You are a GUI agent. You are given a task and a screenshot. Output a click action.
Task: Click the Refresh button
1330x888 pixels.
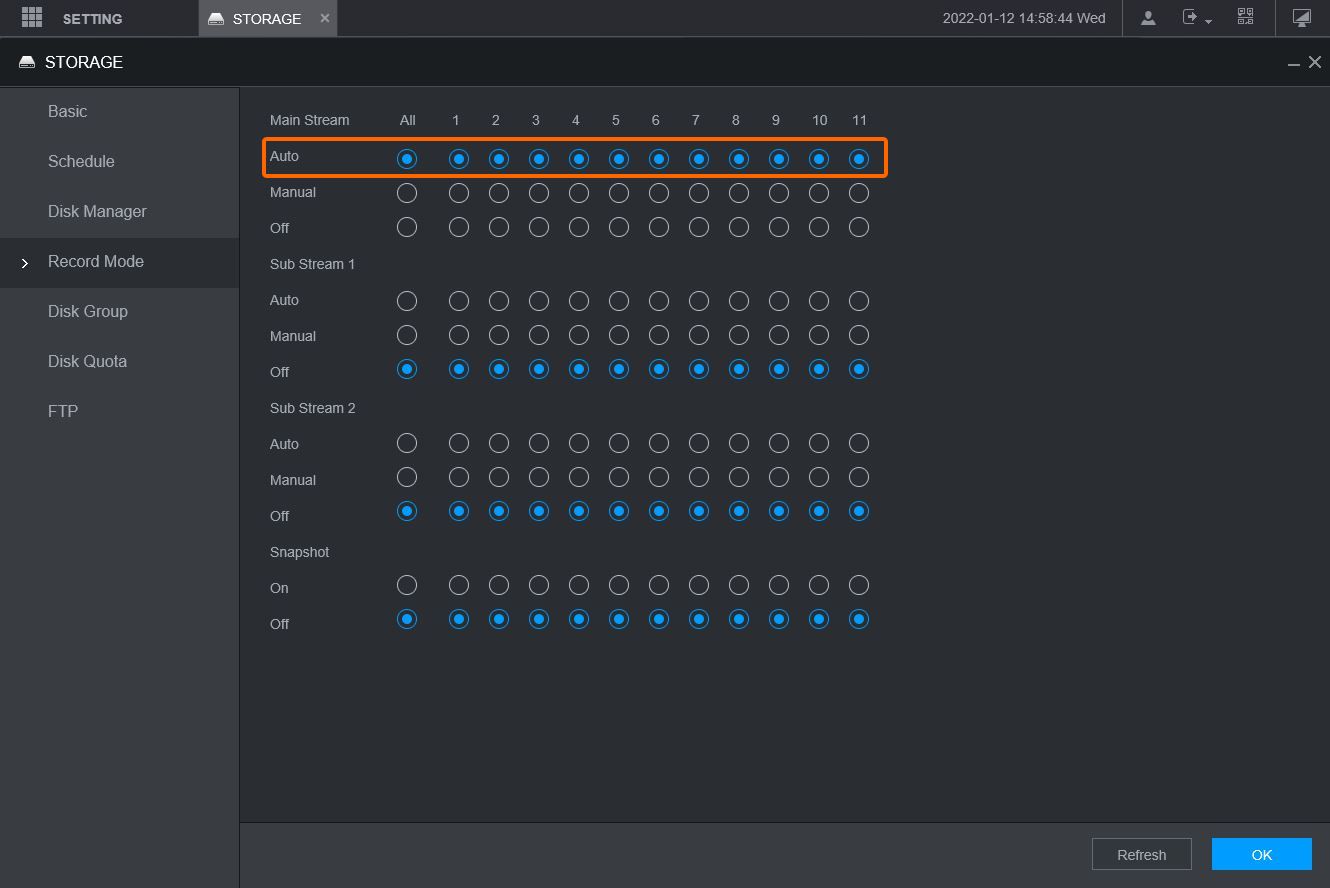coord(1141,855)
